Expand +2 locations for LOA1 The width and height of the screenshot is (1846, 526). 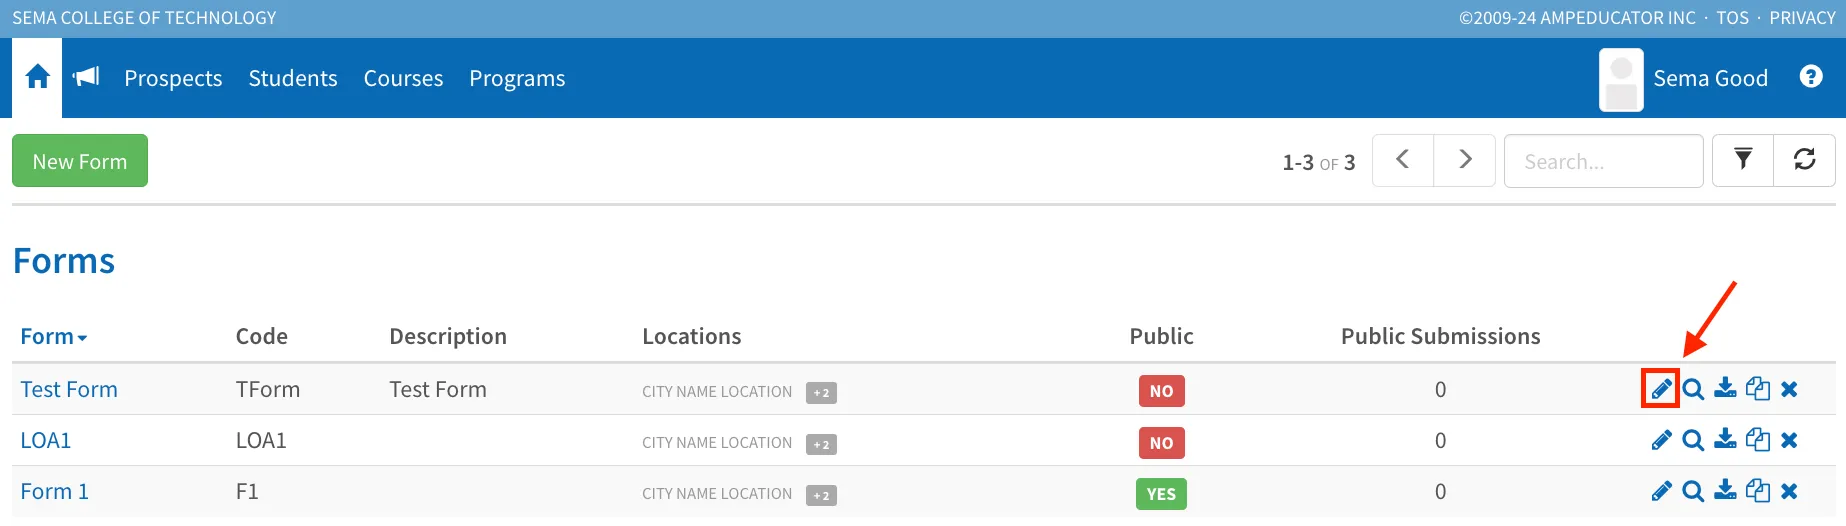(x=821, y=444)
